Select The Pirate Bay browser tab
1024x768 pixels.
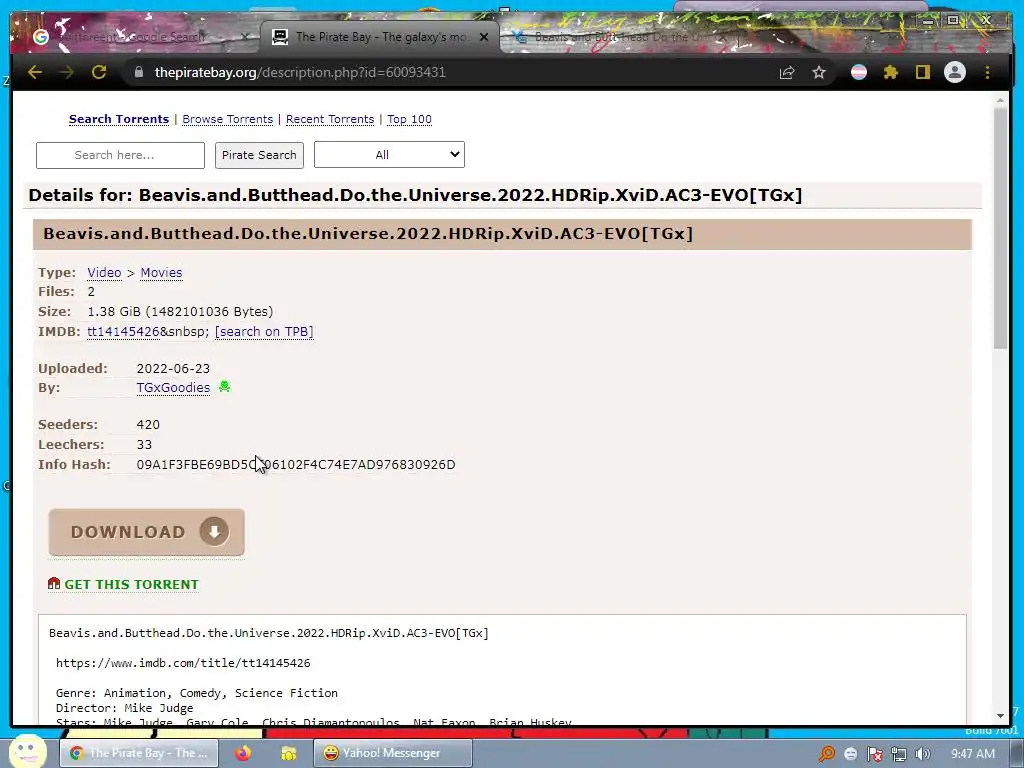click(381, 37)
